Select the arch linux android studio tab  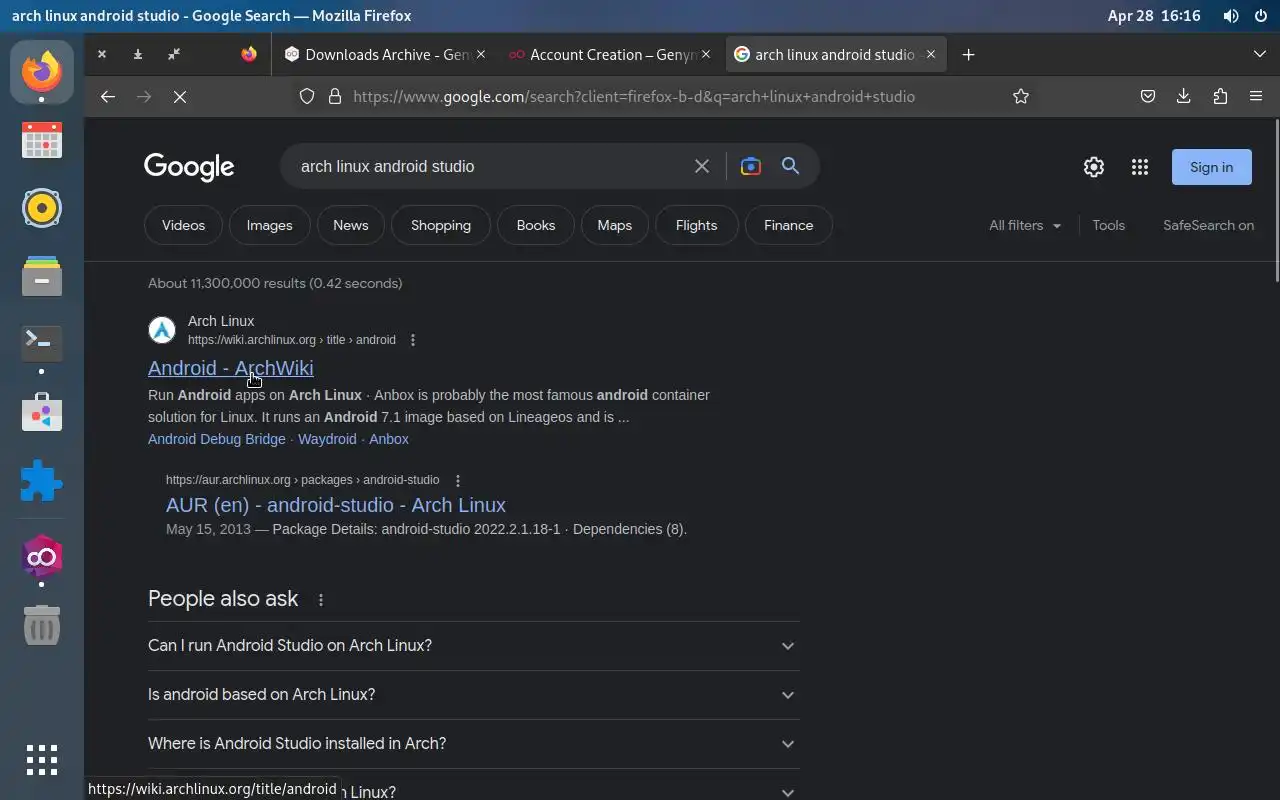point(835,55)
